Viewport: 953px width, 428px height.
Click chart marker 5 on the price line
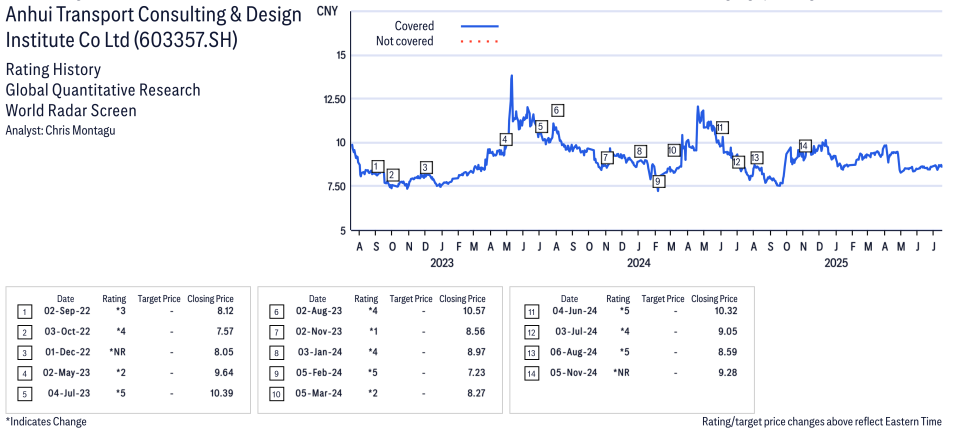[541, 126]
